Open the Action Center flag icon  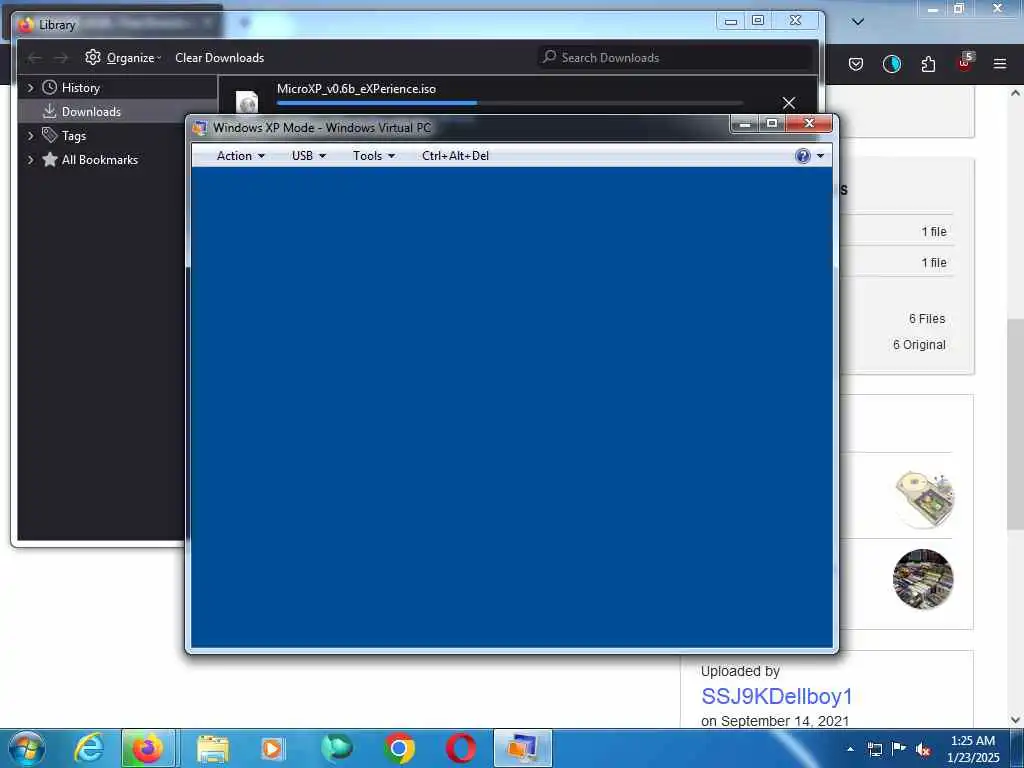click(899, 749)
